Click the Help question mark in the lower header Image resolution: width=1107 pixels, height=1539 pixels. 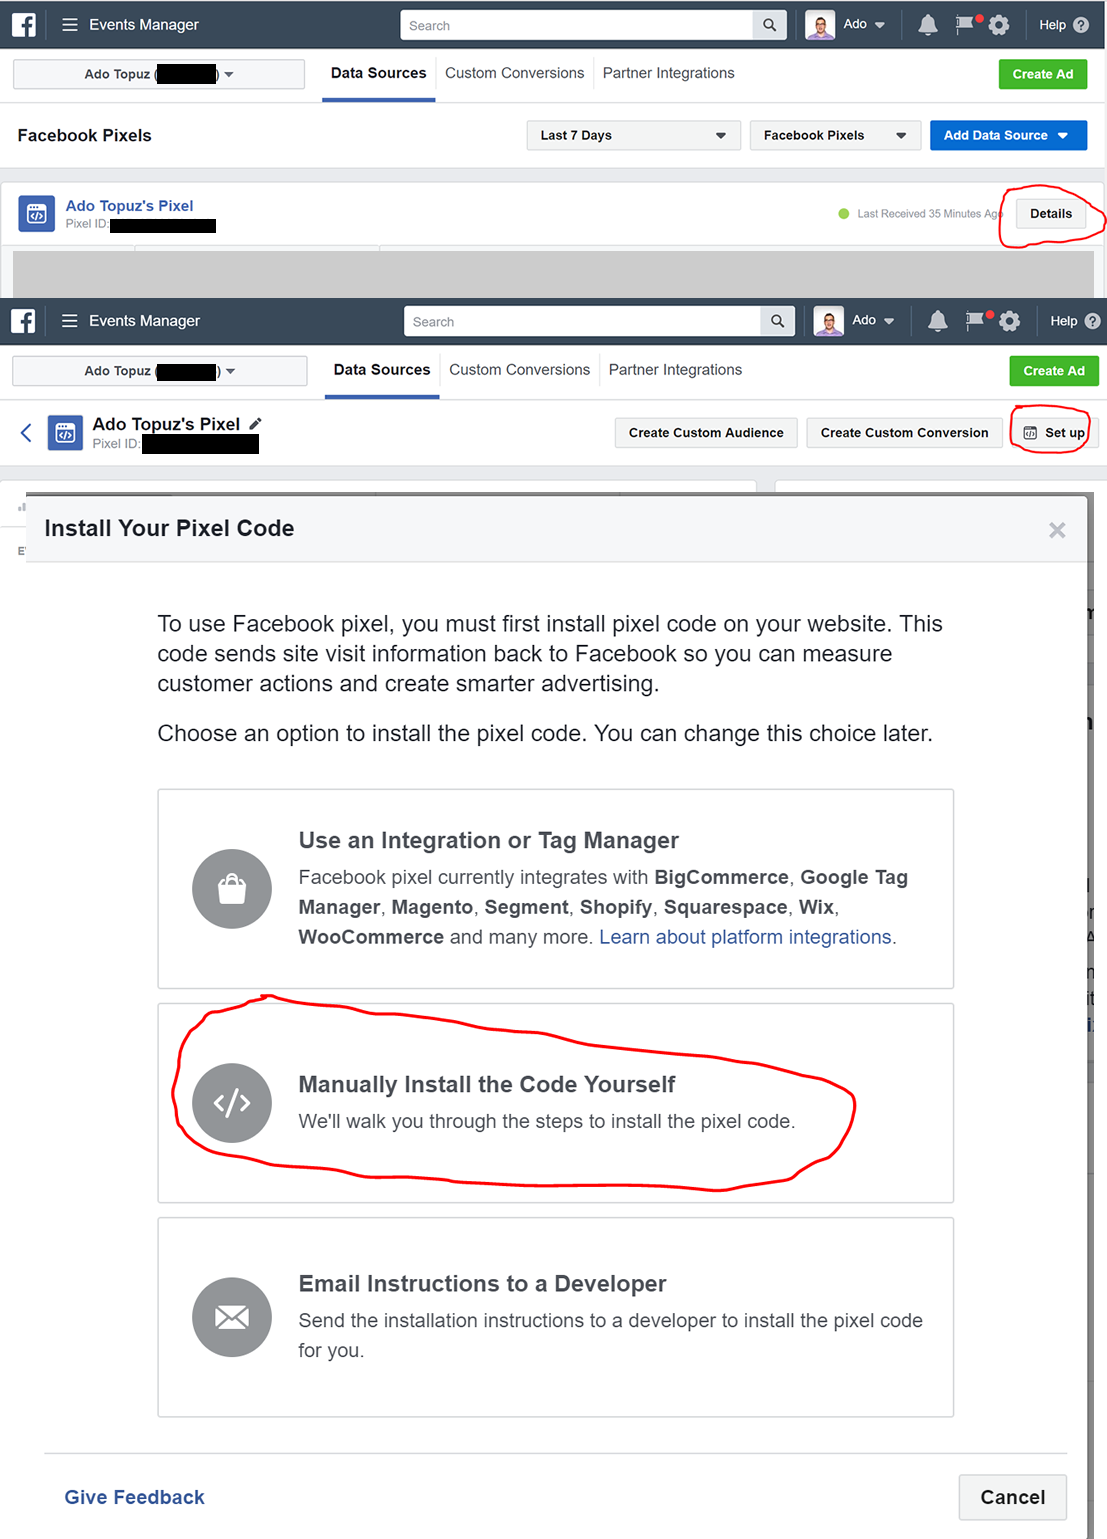1092,321
